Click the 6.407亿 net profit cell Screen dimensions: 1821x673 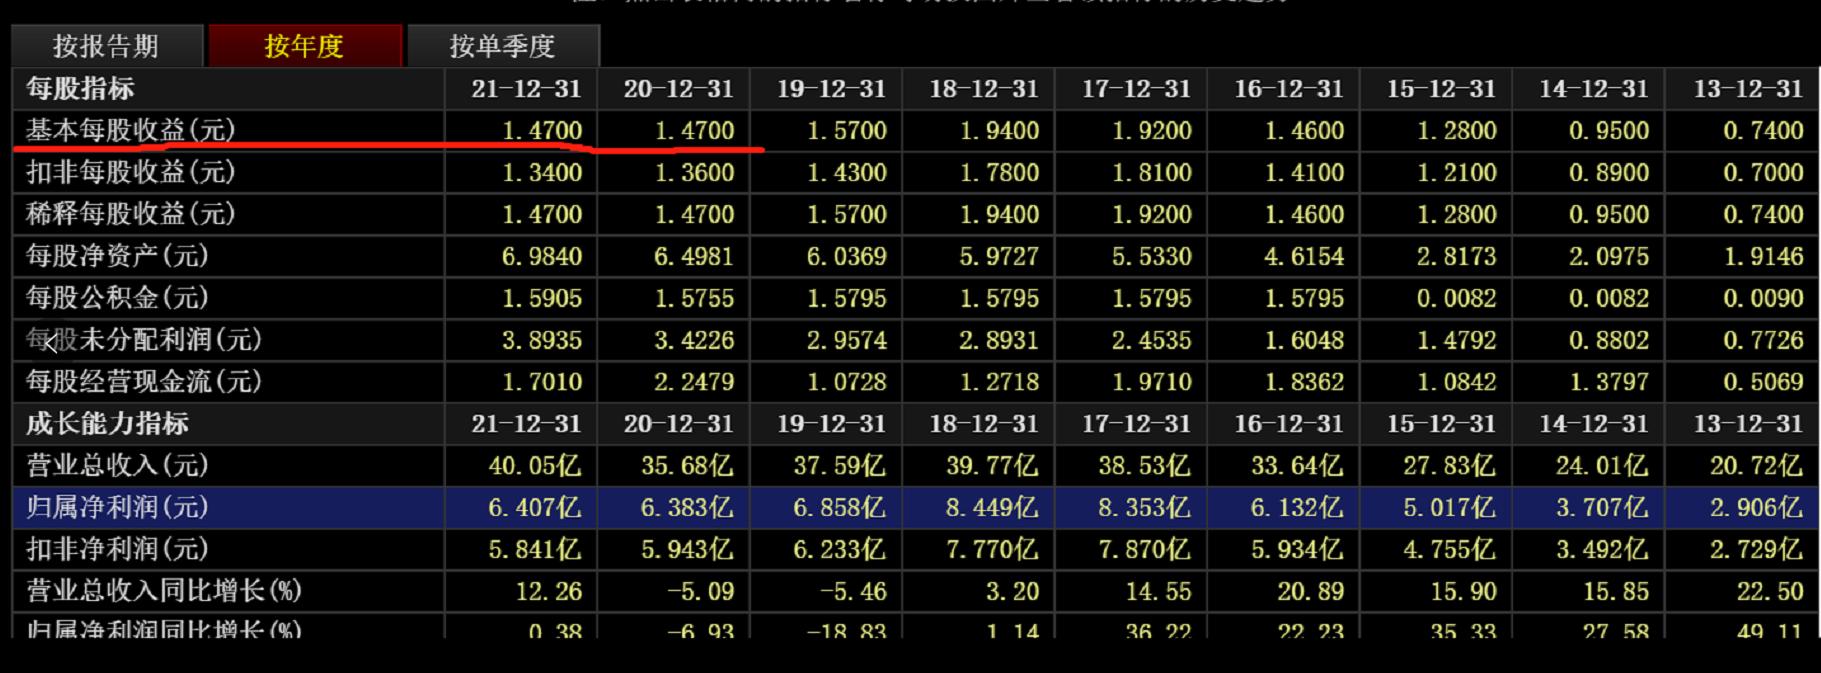tap(535, 508)
